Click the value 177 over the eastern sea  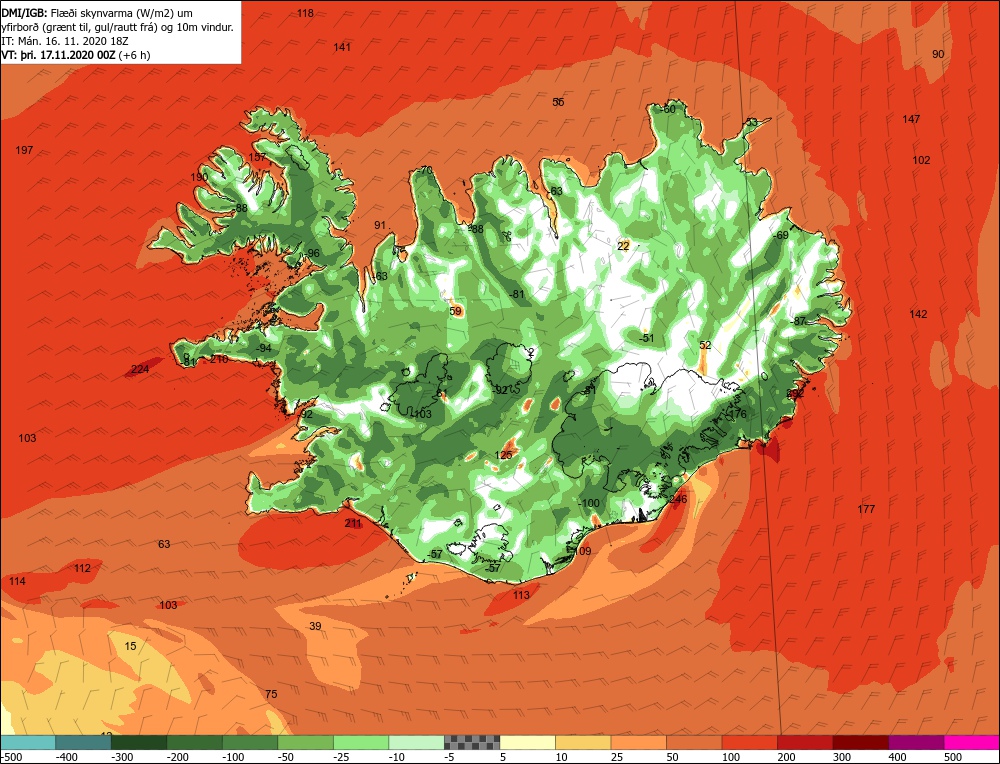[x=866, y=509]
